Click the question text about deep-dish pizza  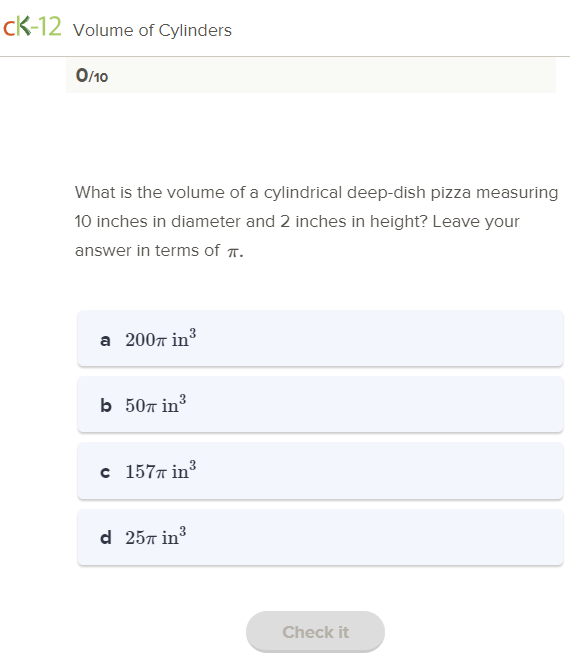(x=316, y=221)
